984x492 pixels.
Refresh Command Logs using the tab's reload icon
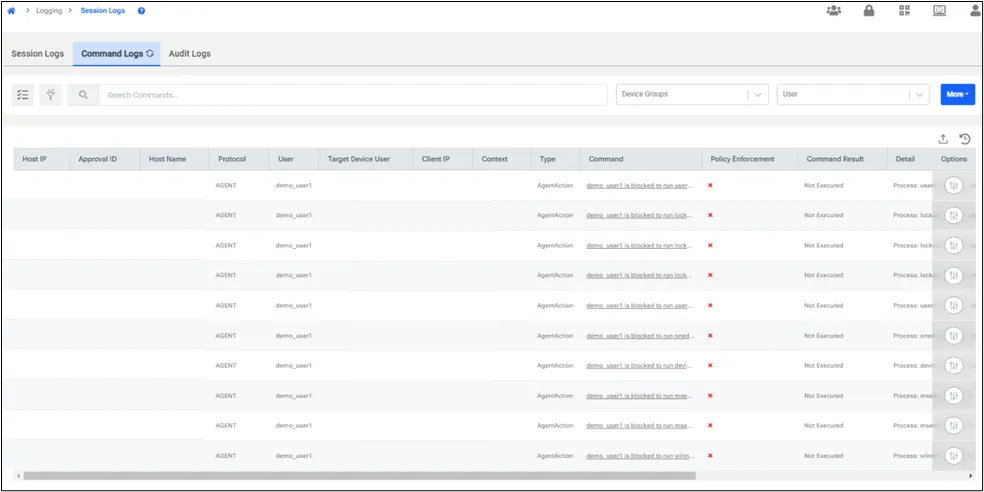150,53
